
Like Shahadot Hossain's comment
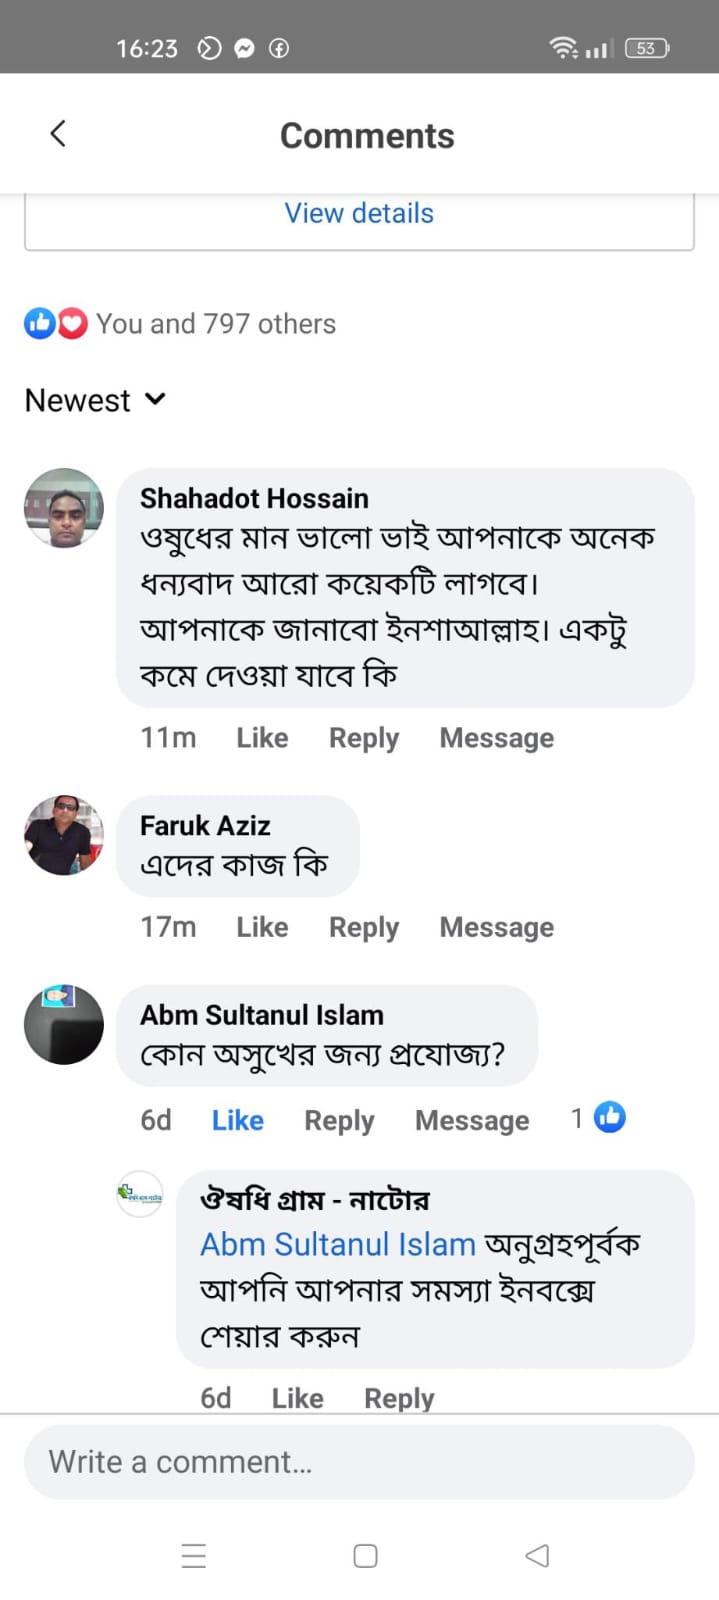pos(262,738)
